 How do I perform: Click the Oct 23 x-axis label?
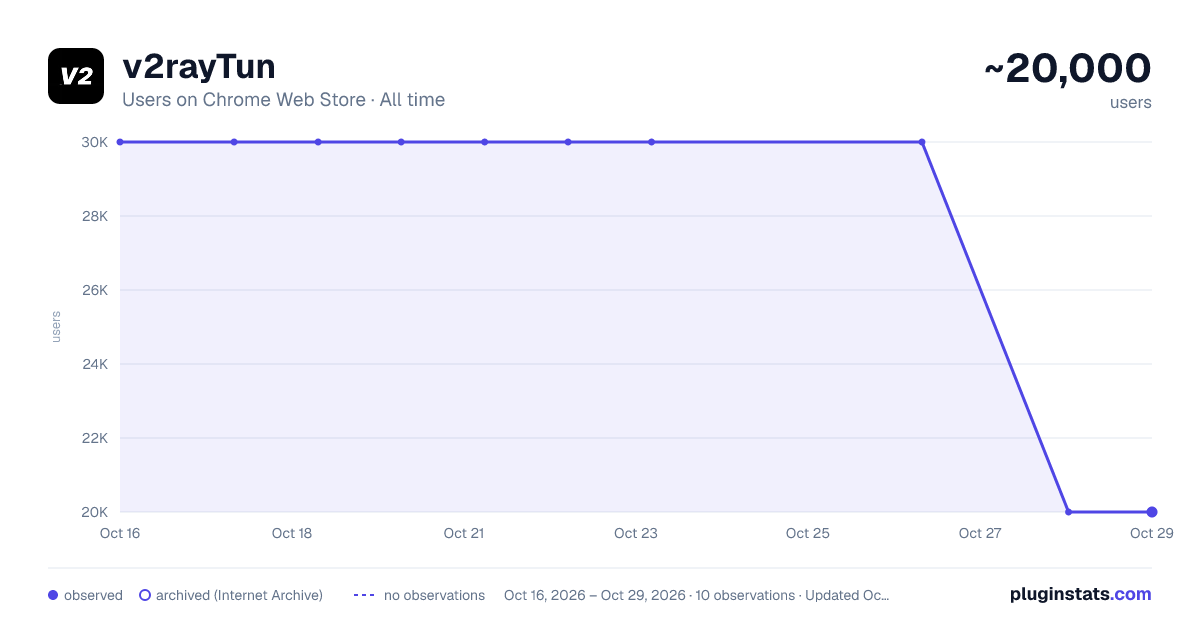click(x=636, y=533)
